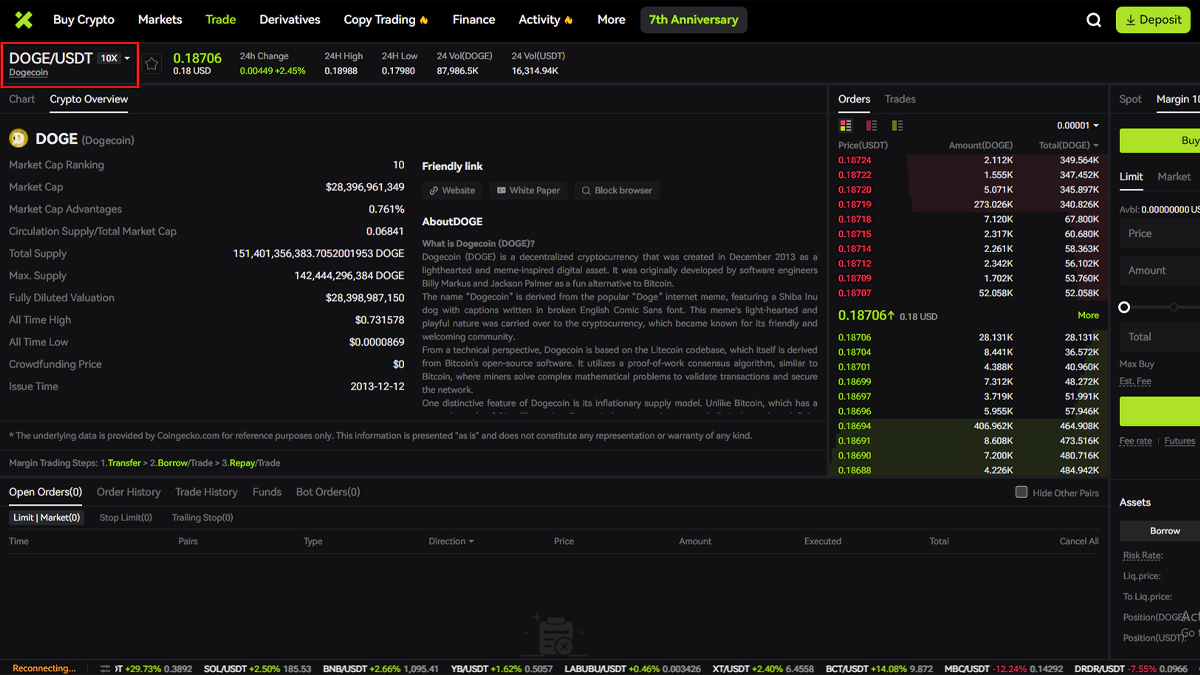Open the Trades tab in order book
Screen dimensions: 1200x675
[x=900, y=99]
